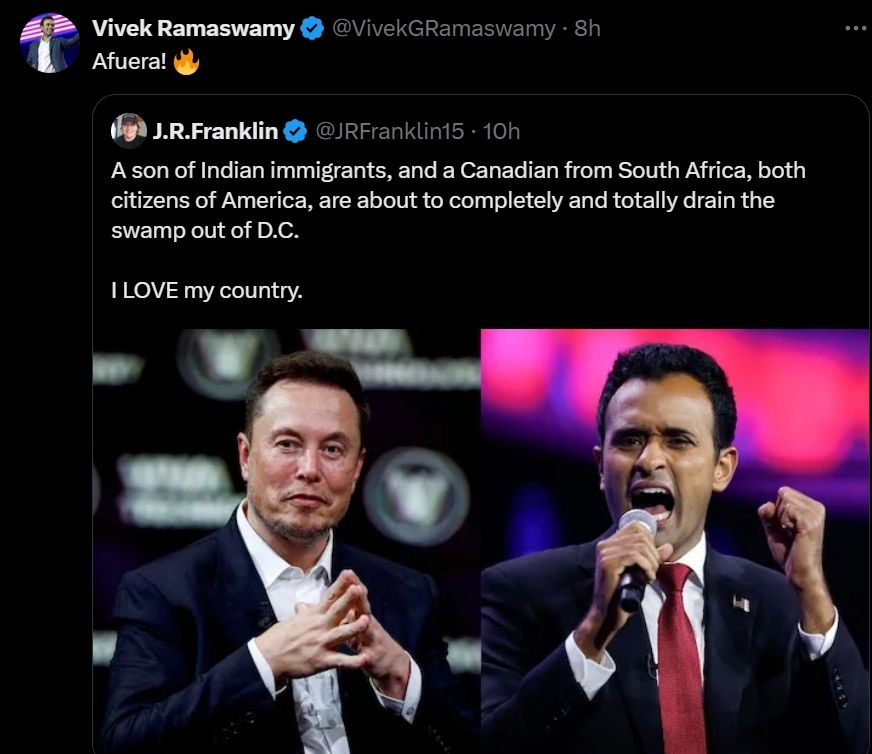Open the quoted post's 10h timestamp
The height and width of the screenshot is (754, 872).
(501, 131)
